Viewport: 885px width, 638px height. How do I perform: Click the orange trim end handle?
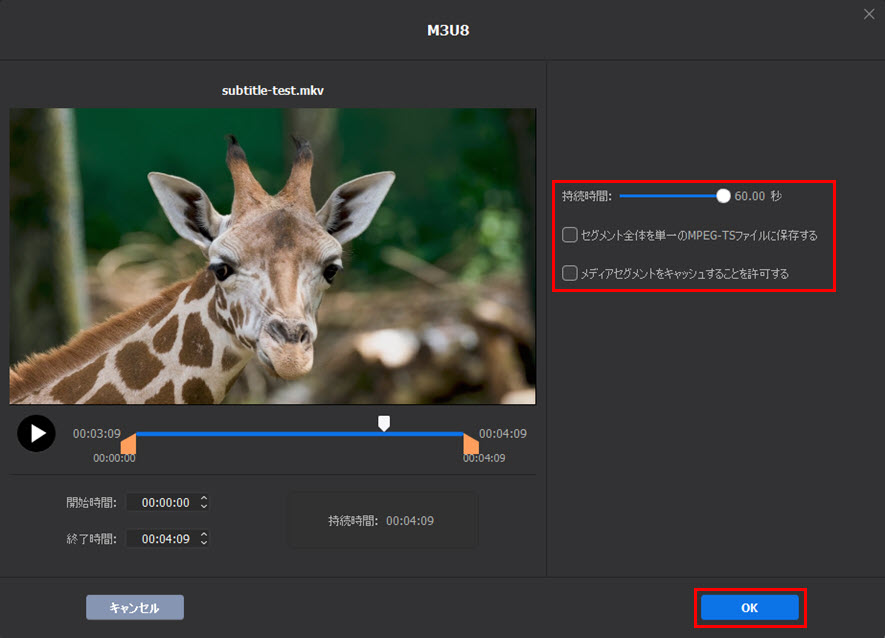pyautogui.click(x=471, y=444)
